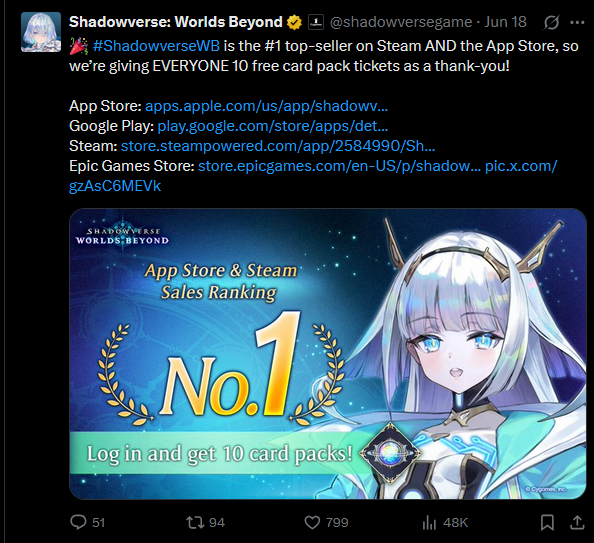The width and height of the screenshot is (594, 543).
Task: Open the apps.apple.com App Store link
Action: [x=266, y=106]
